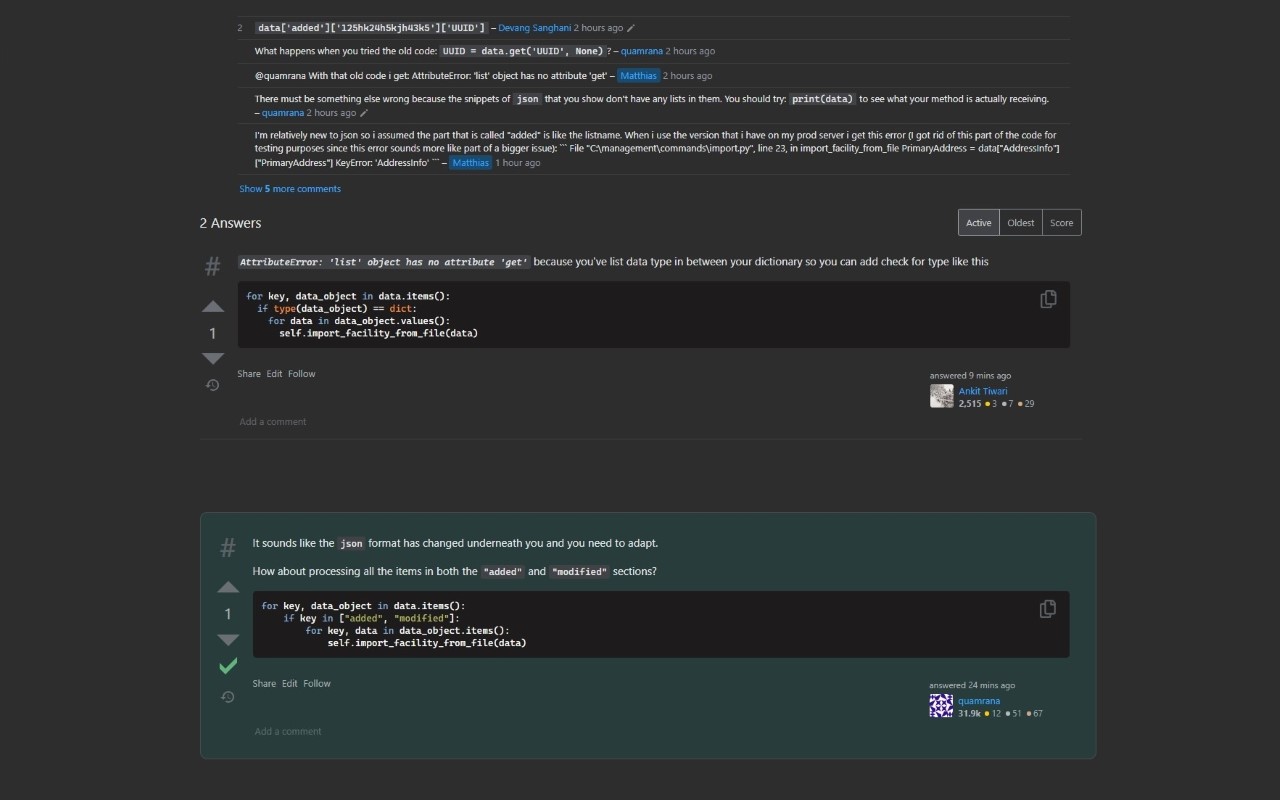Open quamrana's user profile
The image size is (1280, 800).
point(978,701)
